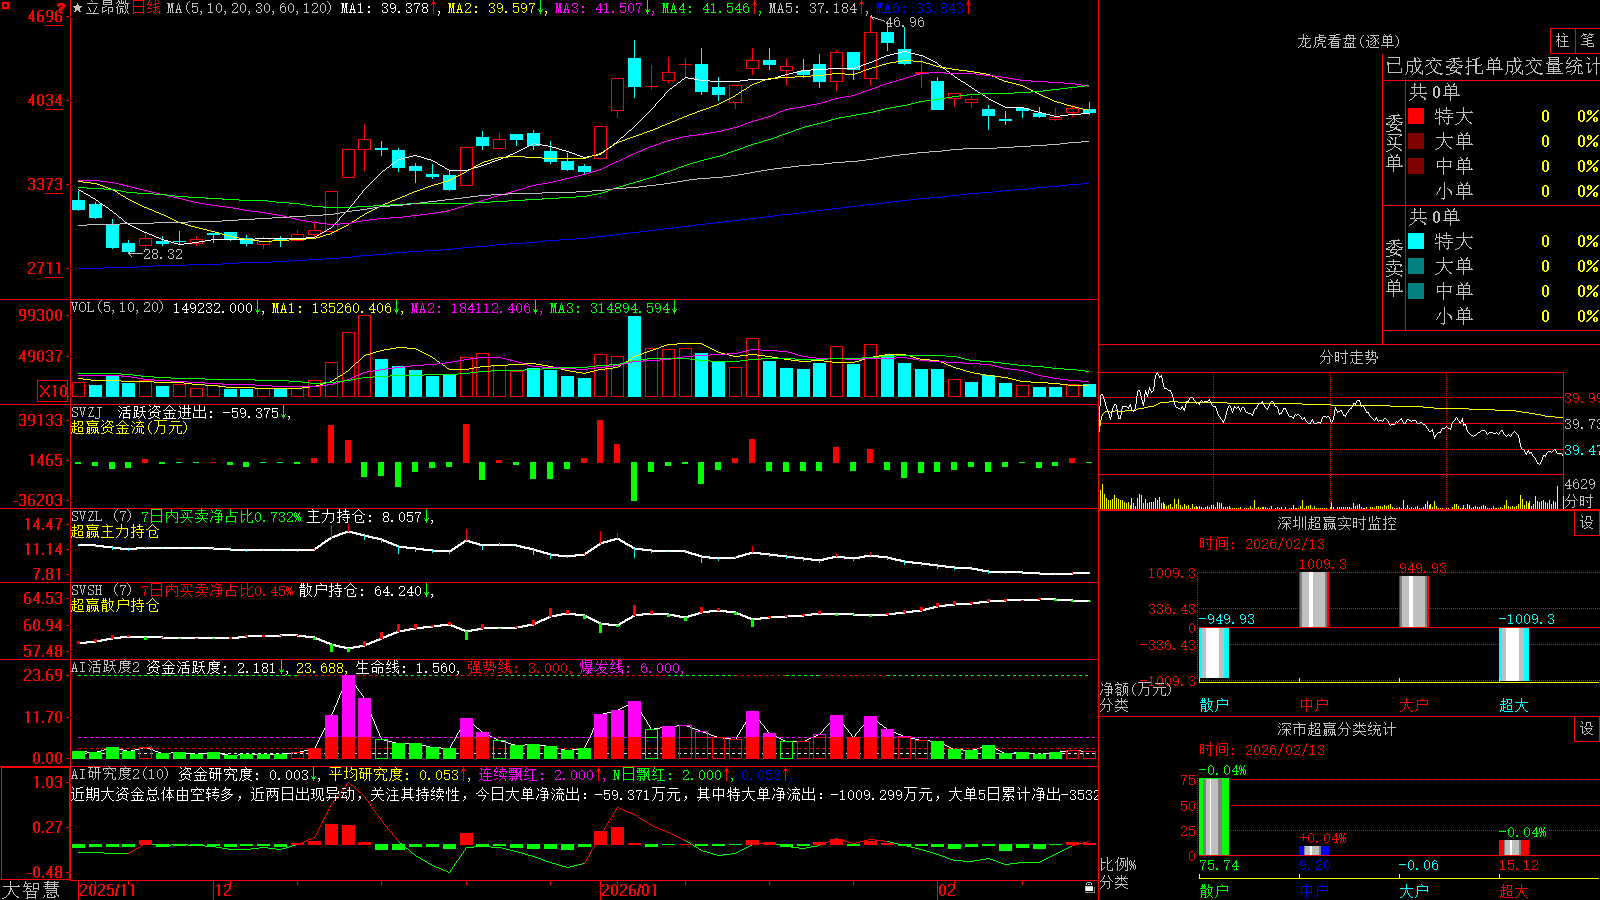Select the 龙虎看盘(逐单) panel title

coord(1349,41)
